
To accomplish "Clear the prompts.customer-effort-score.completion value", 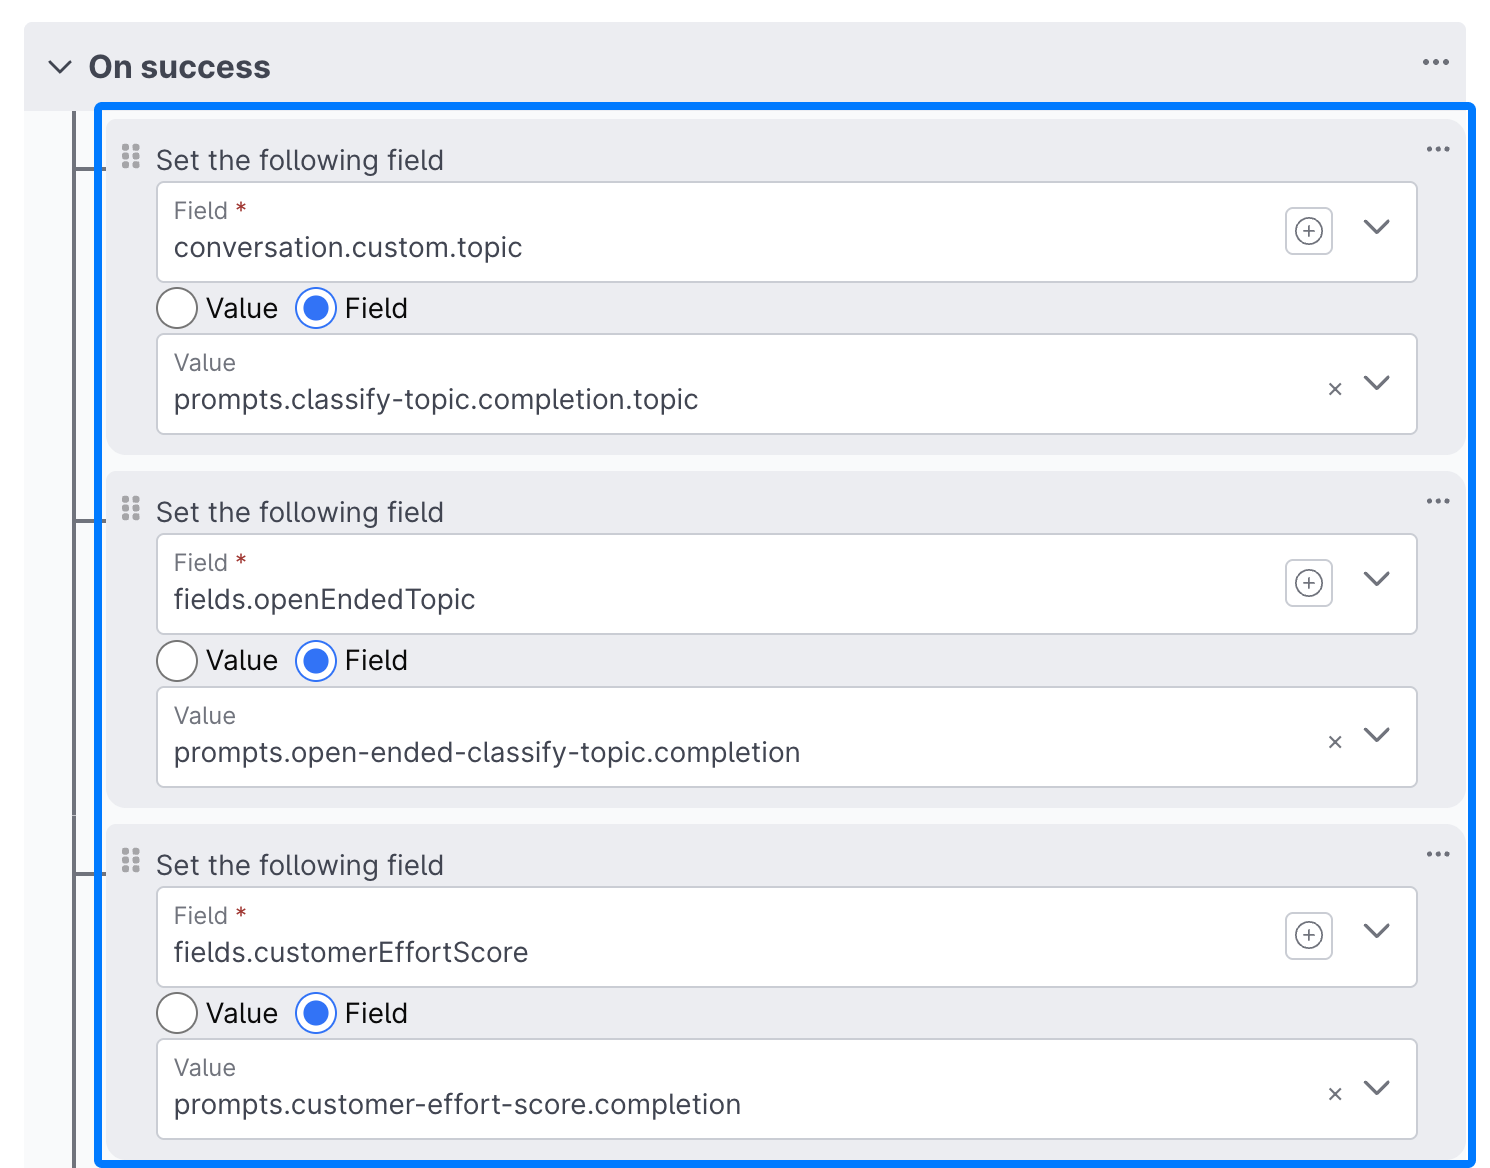I will coord(1334,1094).
